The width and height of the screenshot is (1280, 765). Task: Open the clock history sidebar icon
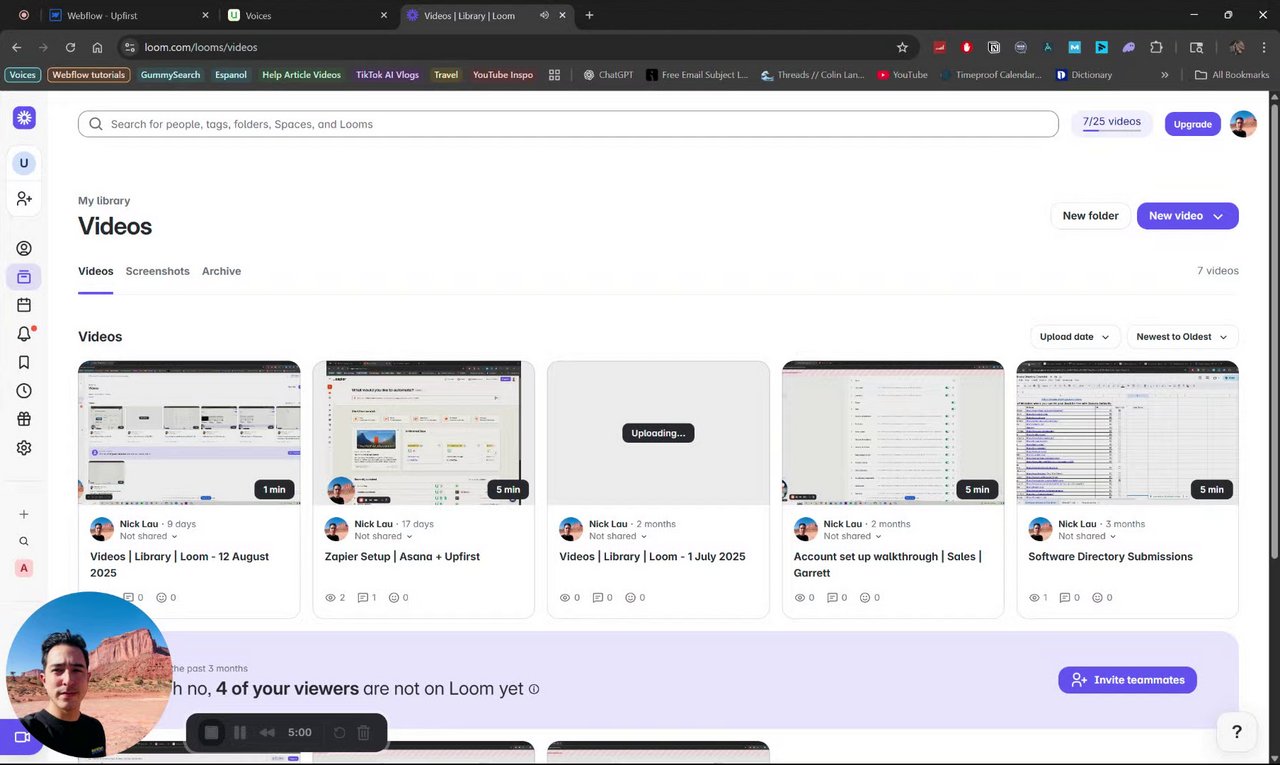(24, 391)
